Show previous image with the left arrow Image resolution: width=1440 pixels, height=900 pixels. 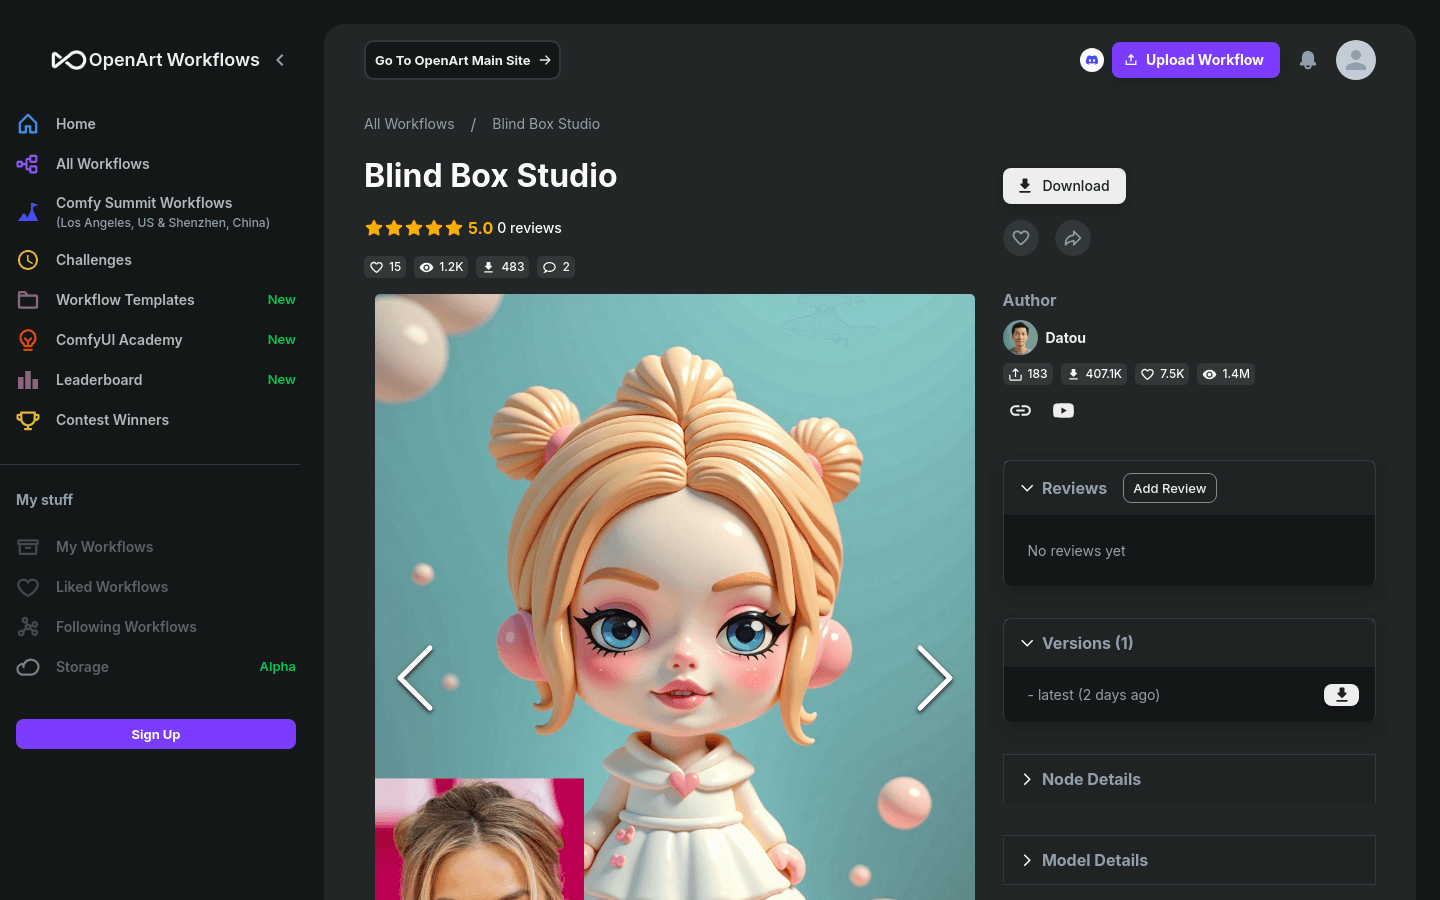(x=416, y=678)
